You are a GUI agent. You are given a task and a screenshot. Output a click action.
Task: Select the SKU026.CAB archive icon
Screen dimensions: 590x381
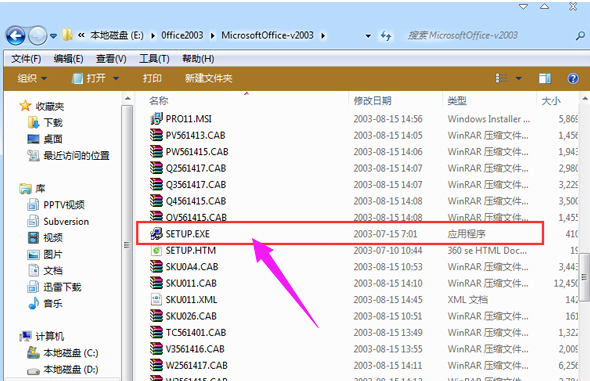tap(156, 316)
